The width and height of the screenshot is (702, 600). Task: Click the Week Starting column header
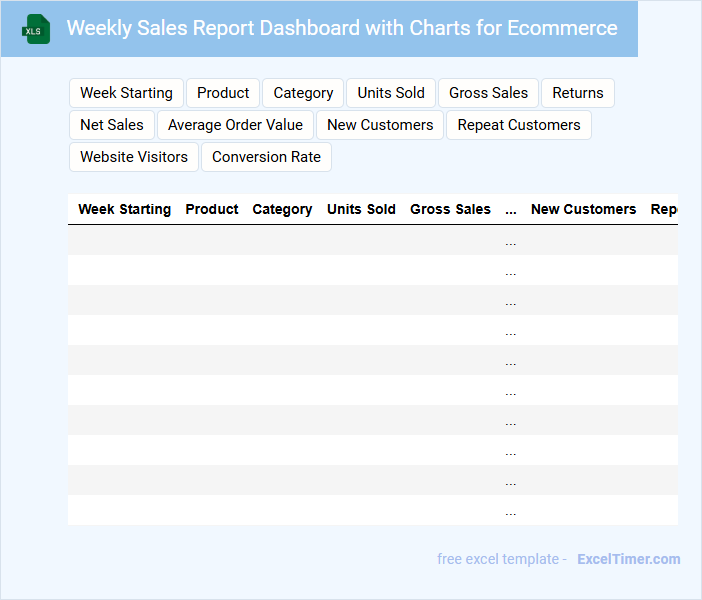124,209
